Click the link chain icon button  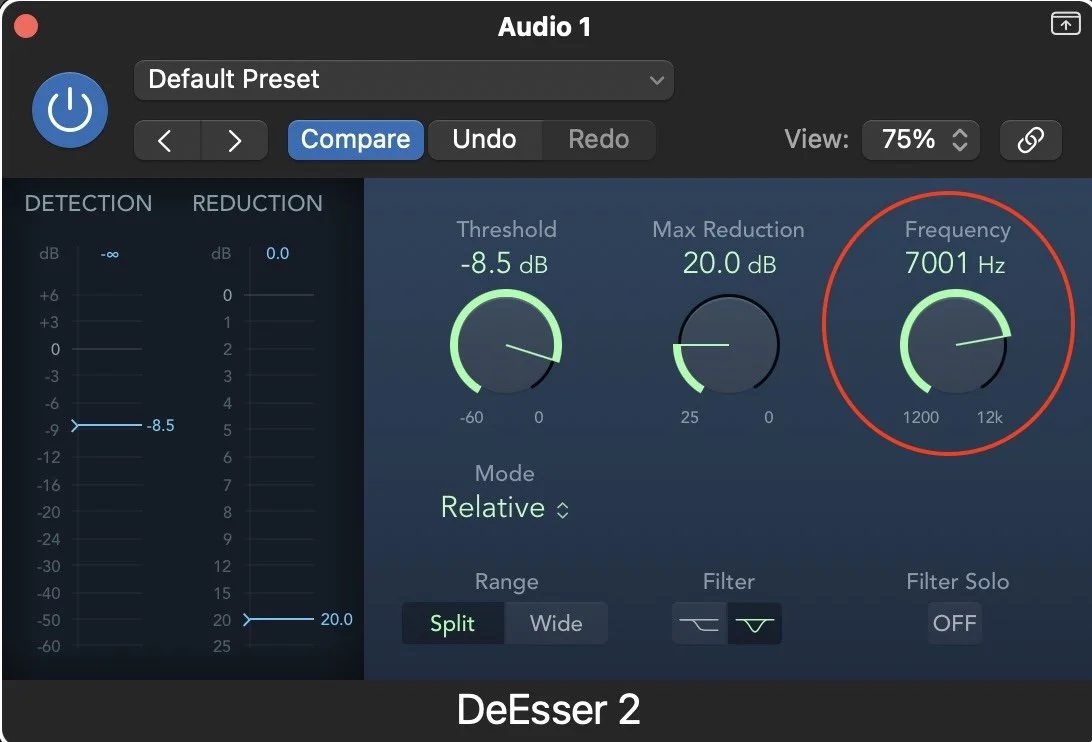[x=1031, y=140]
